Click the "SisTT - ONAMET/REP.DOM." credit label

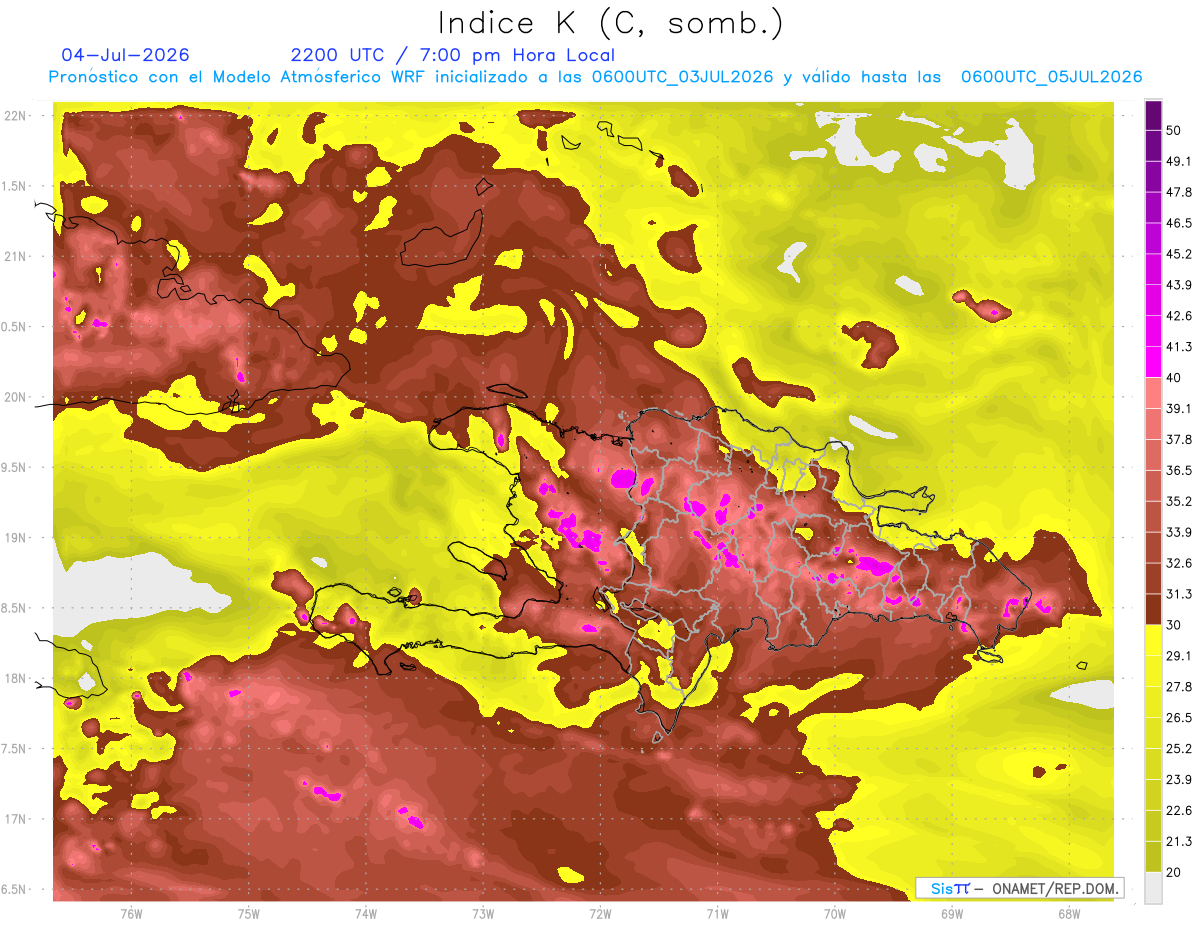(1020, 888)
